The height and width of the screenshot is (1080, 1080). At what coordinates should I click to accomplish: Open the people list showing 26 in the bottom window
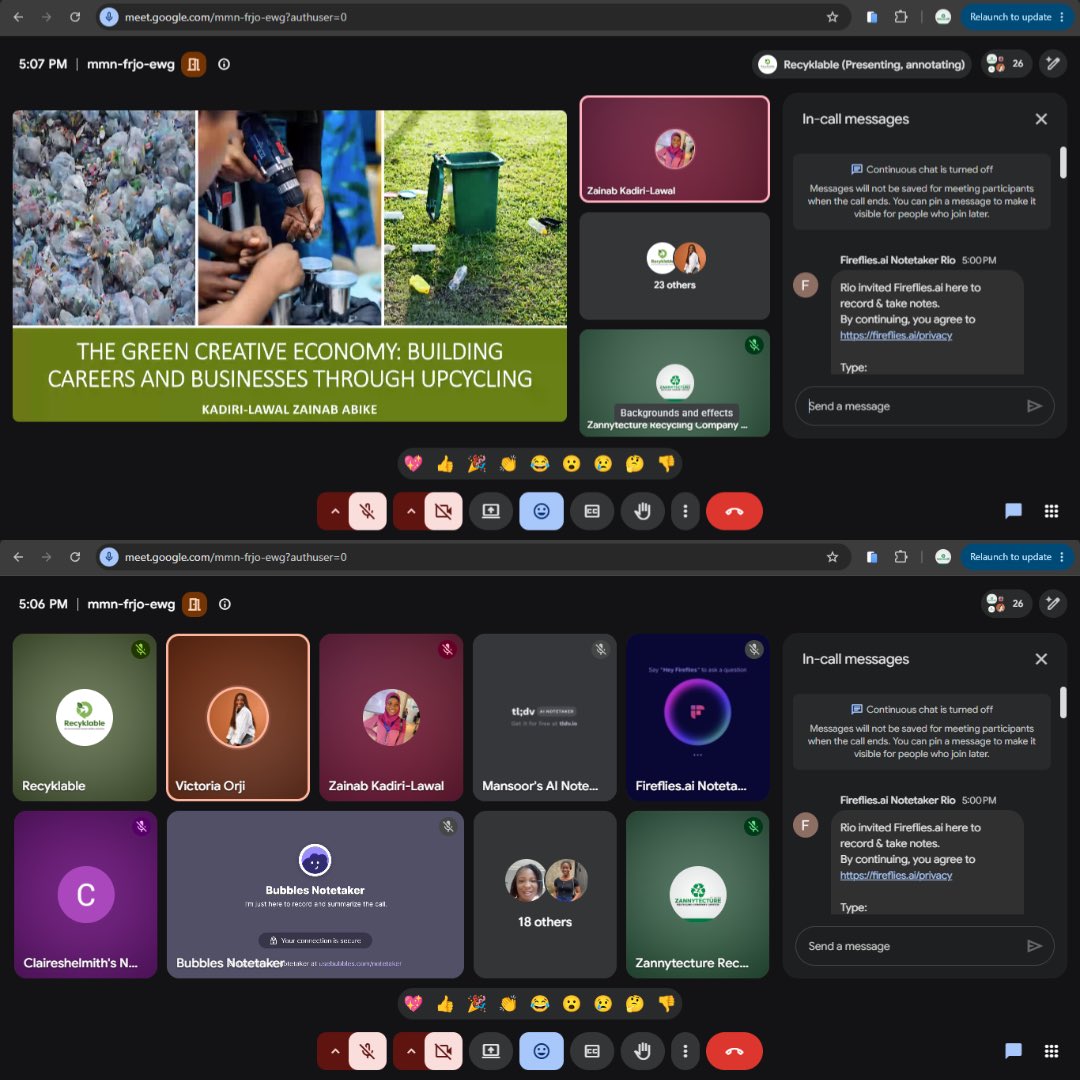1006,604
